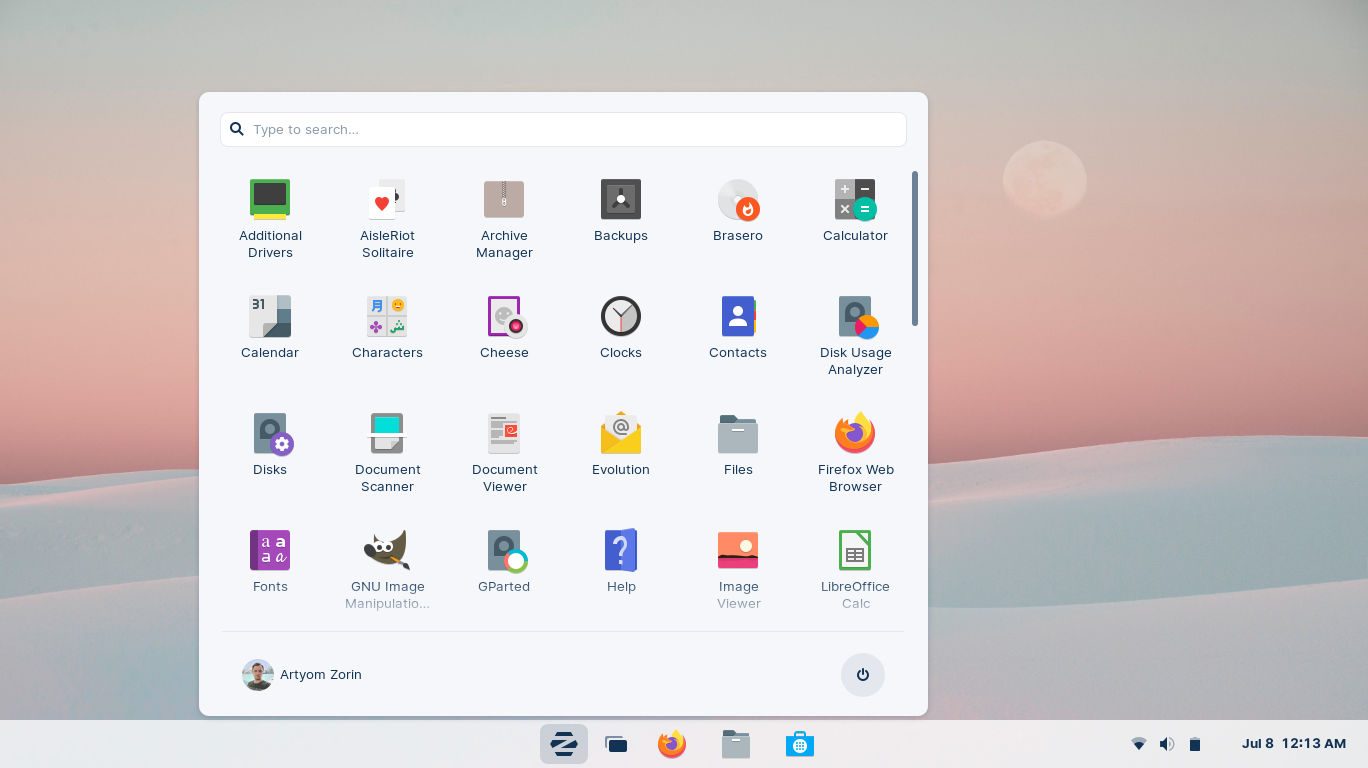Open the Software store on the taskbar
The image size is (1368, 768).
pyautogui.click(x=800, y=744)
